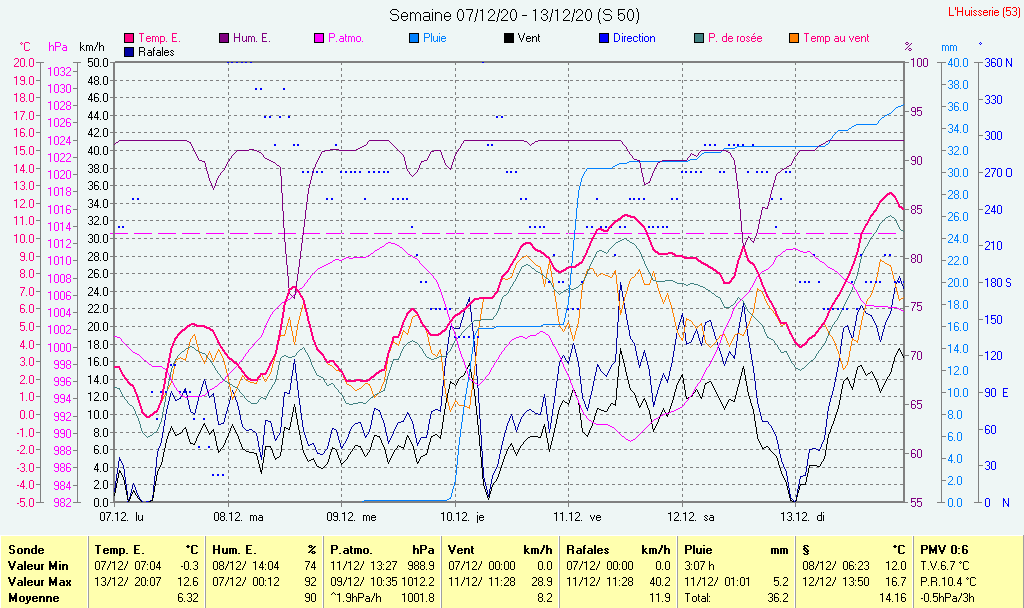
Task: Click the Temp. E. minimum value -0.3
Action: tap(188, 566)
